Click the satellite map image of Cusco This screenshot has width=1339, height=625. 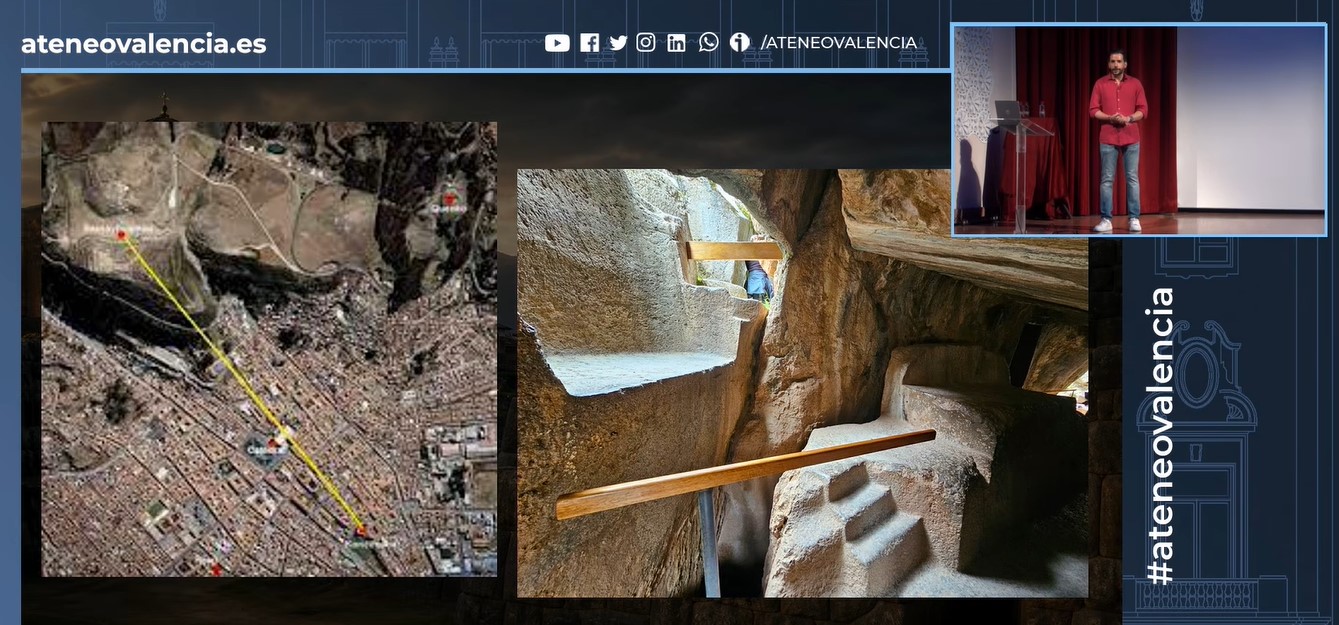[269, 349]
